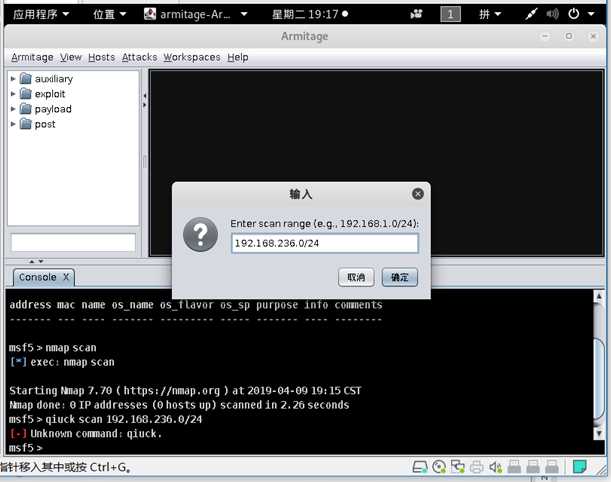Open the 位置 places menu
611x482 pixels.
pyautogui.click(x=109, y=14)
